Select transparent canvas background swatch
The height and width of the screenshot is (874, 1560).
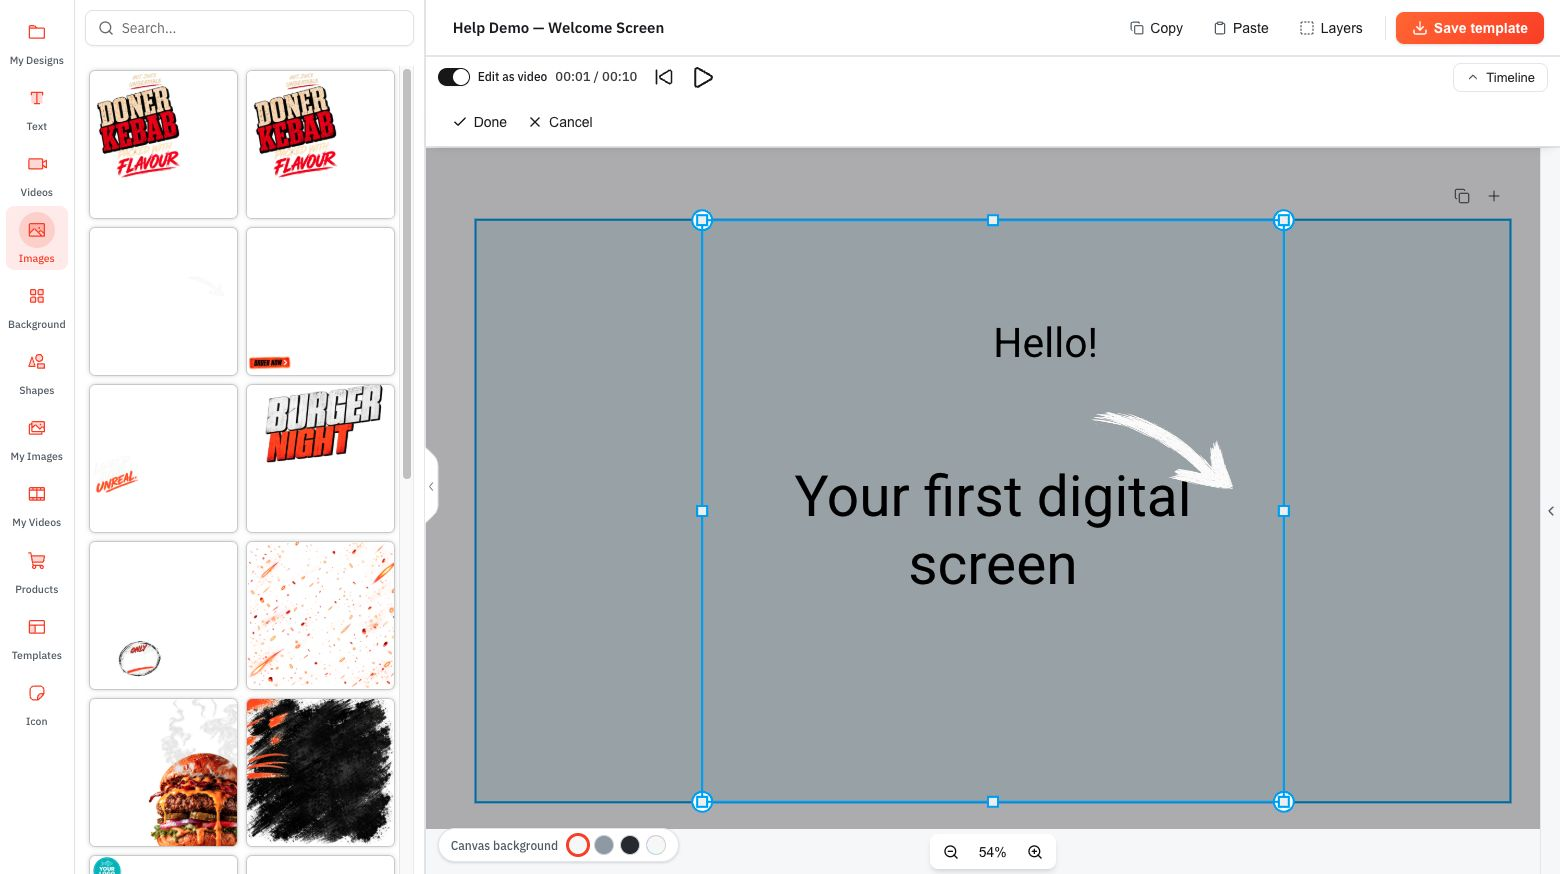click(578, 845)
